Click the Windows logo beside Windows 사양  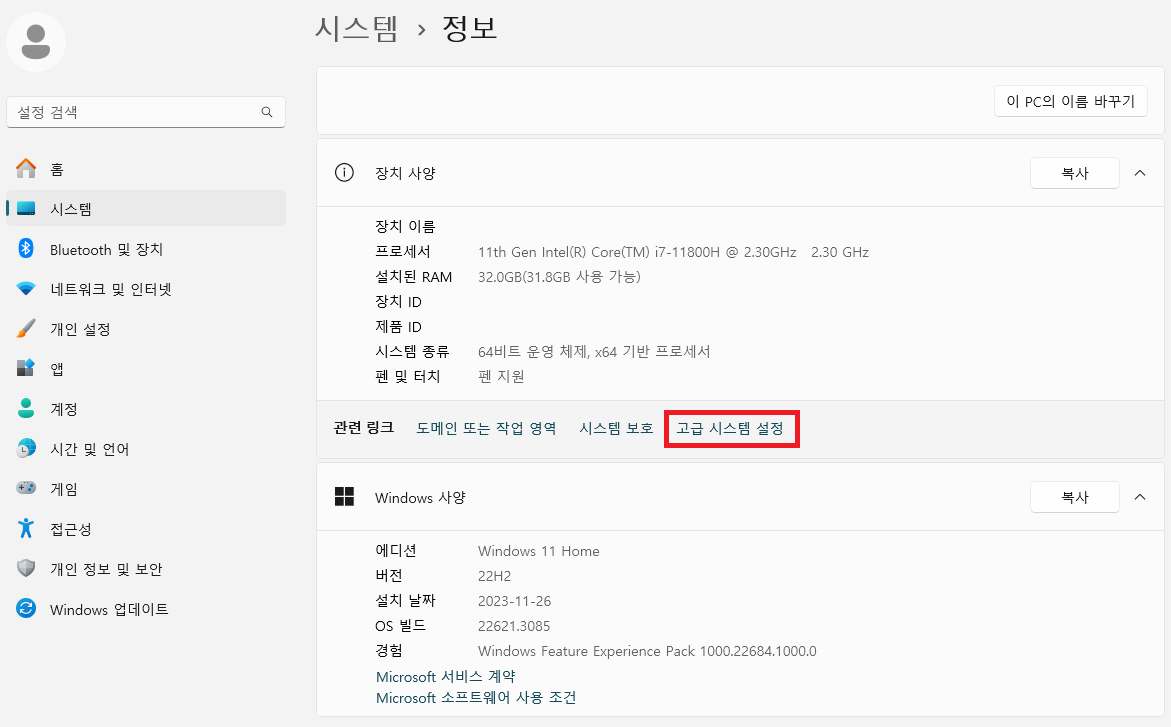pos(344,496)
